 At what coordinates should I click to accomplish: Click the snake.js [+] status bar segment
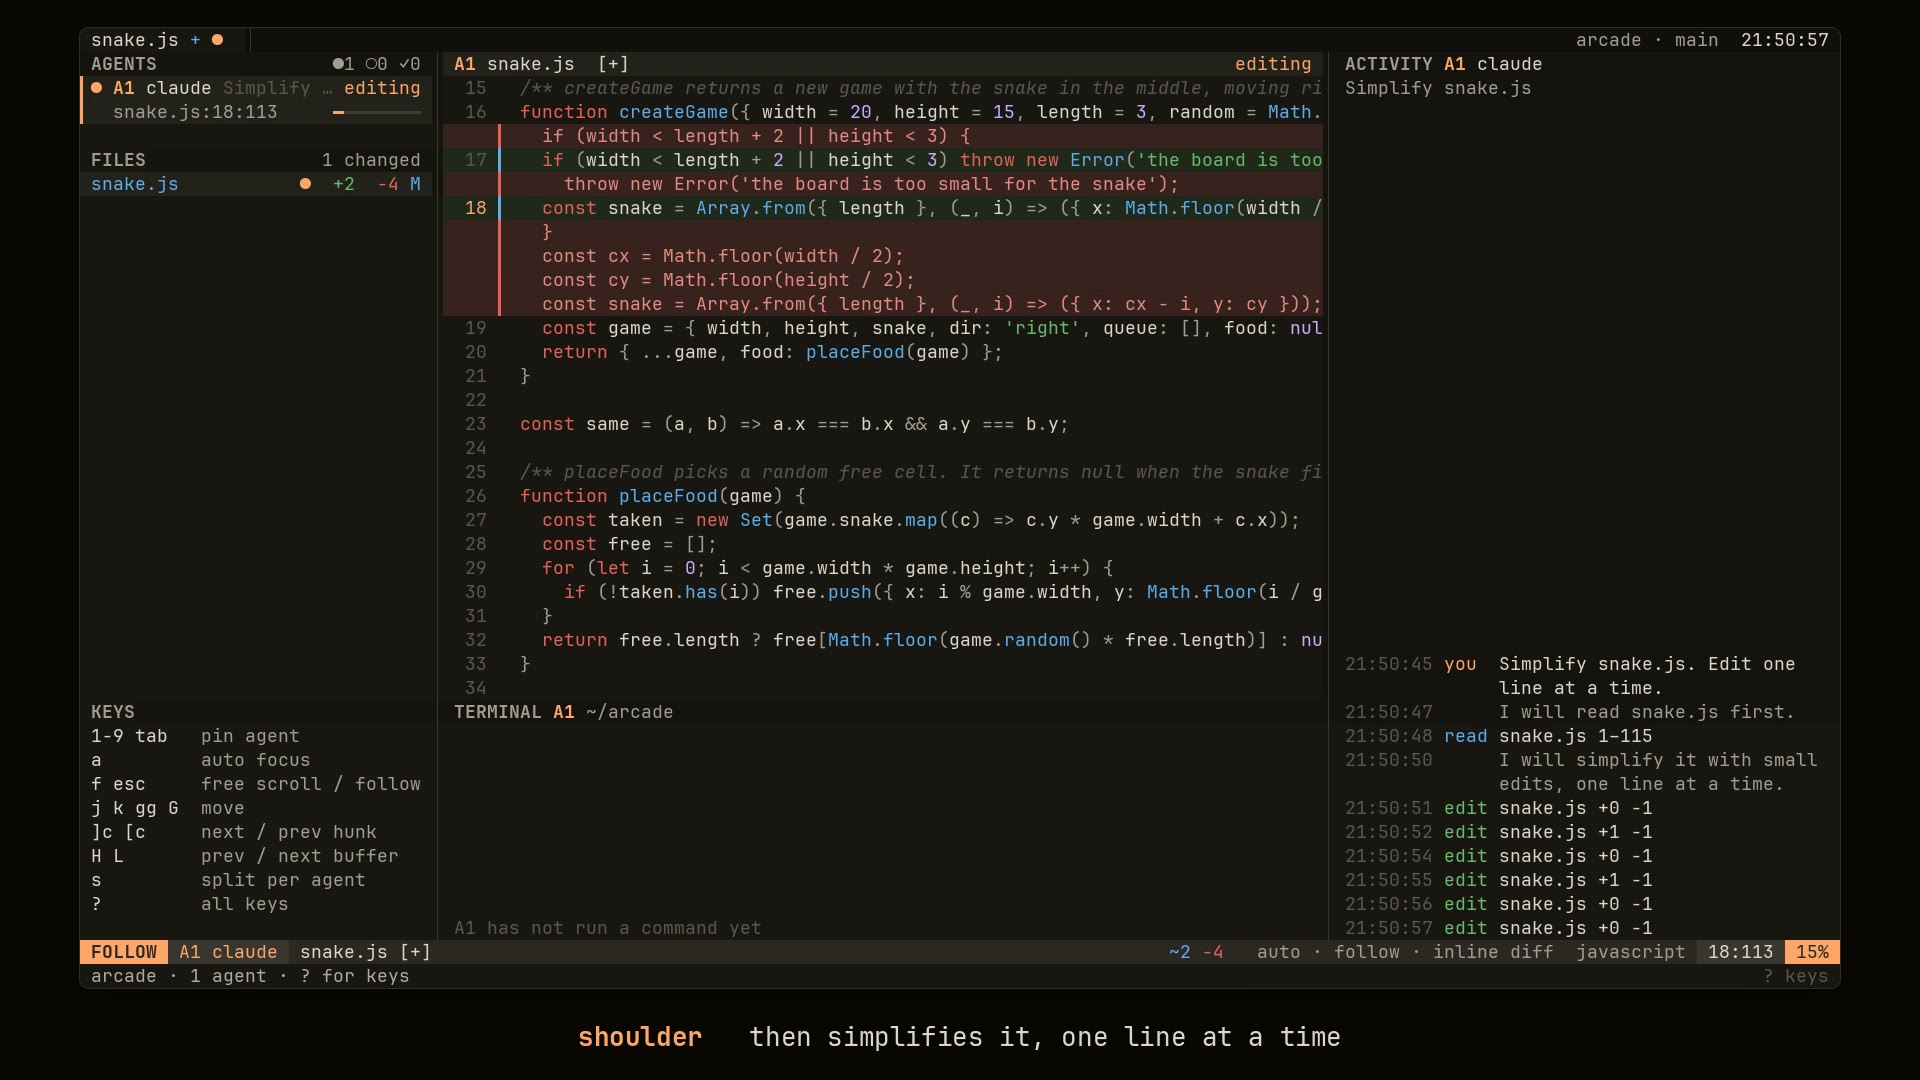tap(365, 952)
